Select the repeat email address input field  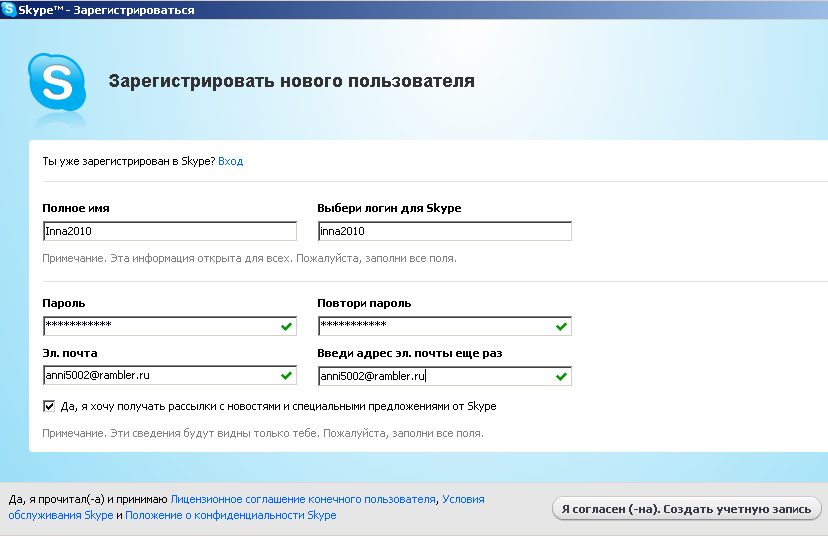pyautogui.click(x=435, y=377)
